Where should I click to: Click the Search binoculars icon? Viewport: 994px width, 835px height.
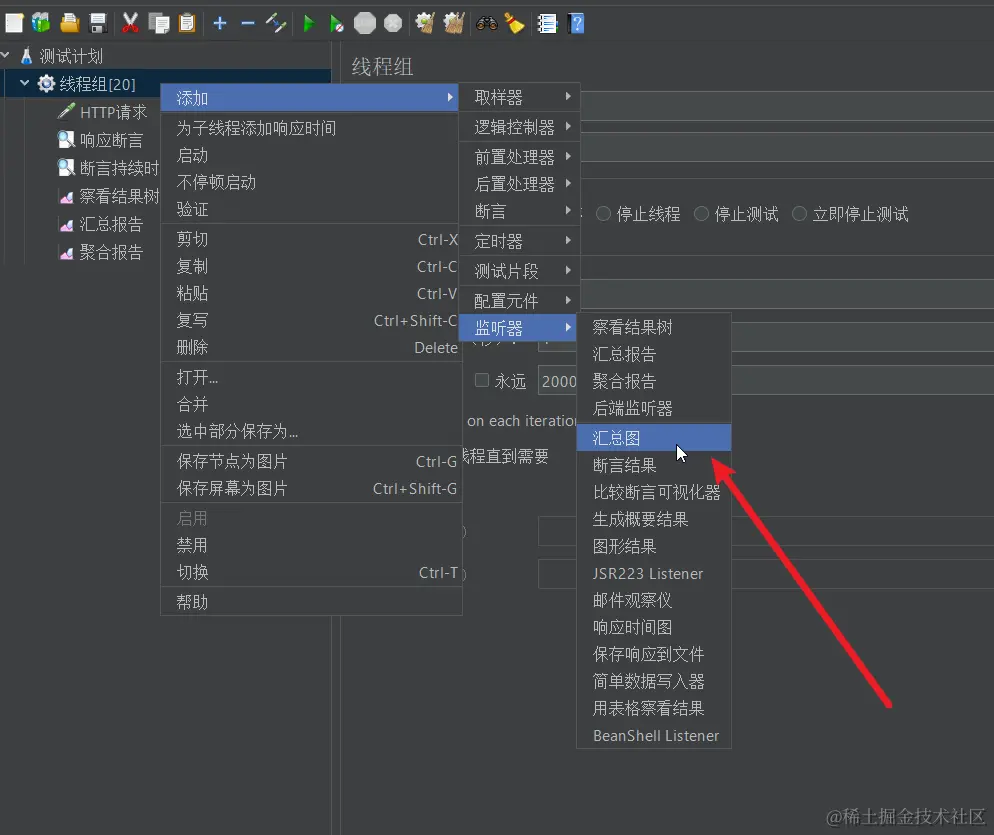tap(486, 23)
